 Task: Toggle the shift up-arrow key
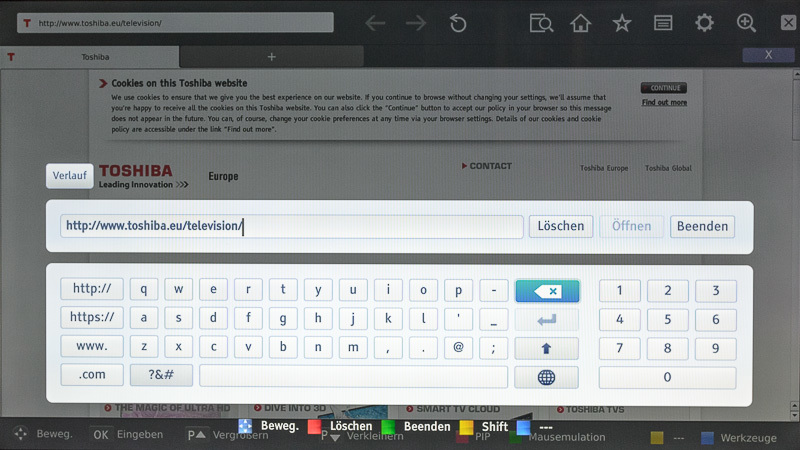tap(546, 348)
